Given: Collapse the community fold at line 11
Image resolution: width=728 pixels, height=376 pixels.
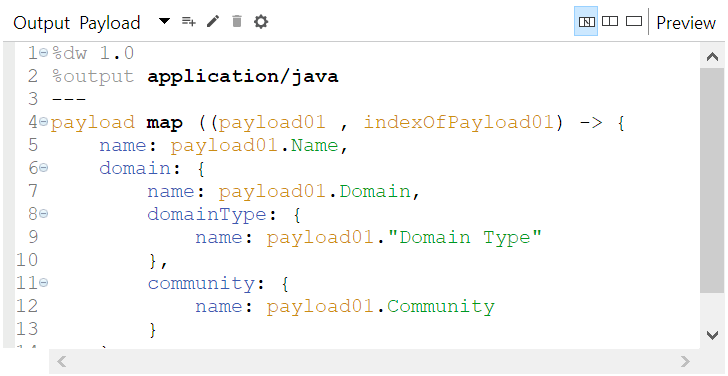Looking at the screenshot, I should (44, 282).
